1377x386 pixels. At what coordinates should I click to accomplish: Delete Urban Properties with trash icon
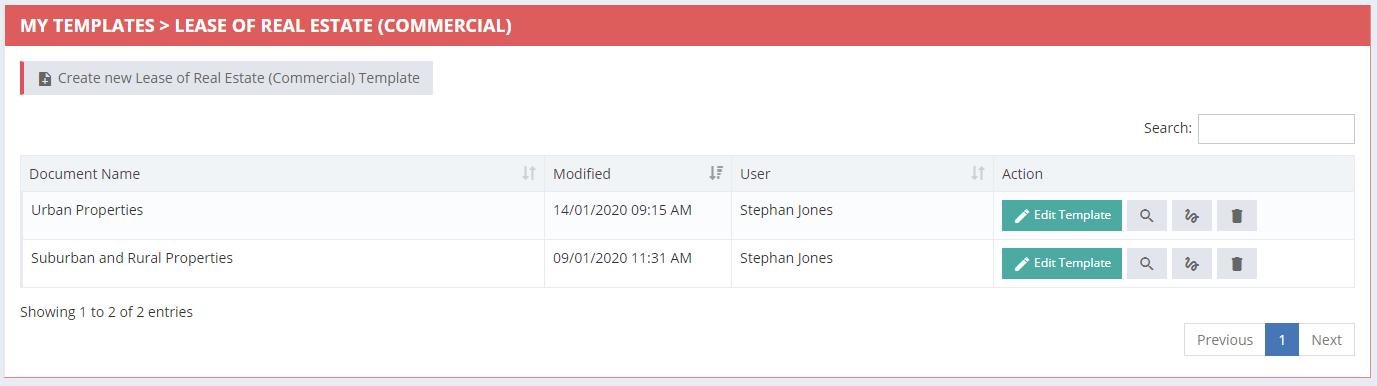(1237, 215)
